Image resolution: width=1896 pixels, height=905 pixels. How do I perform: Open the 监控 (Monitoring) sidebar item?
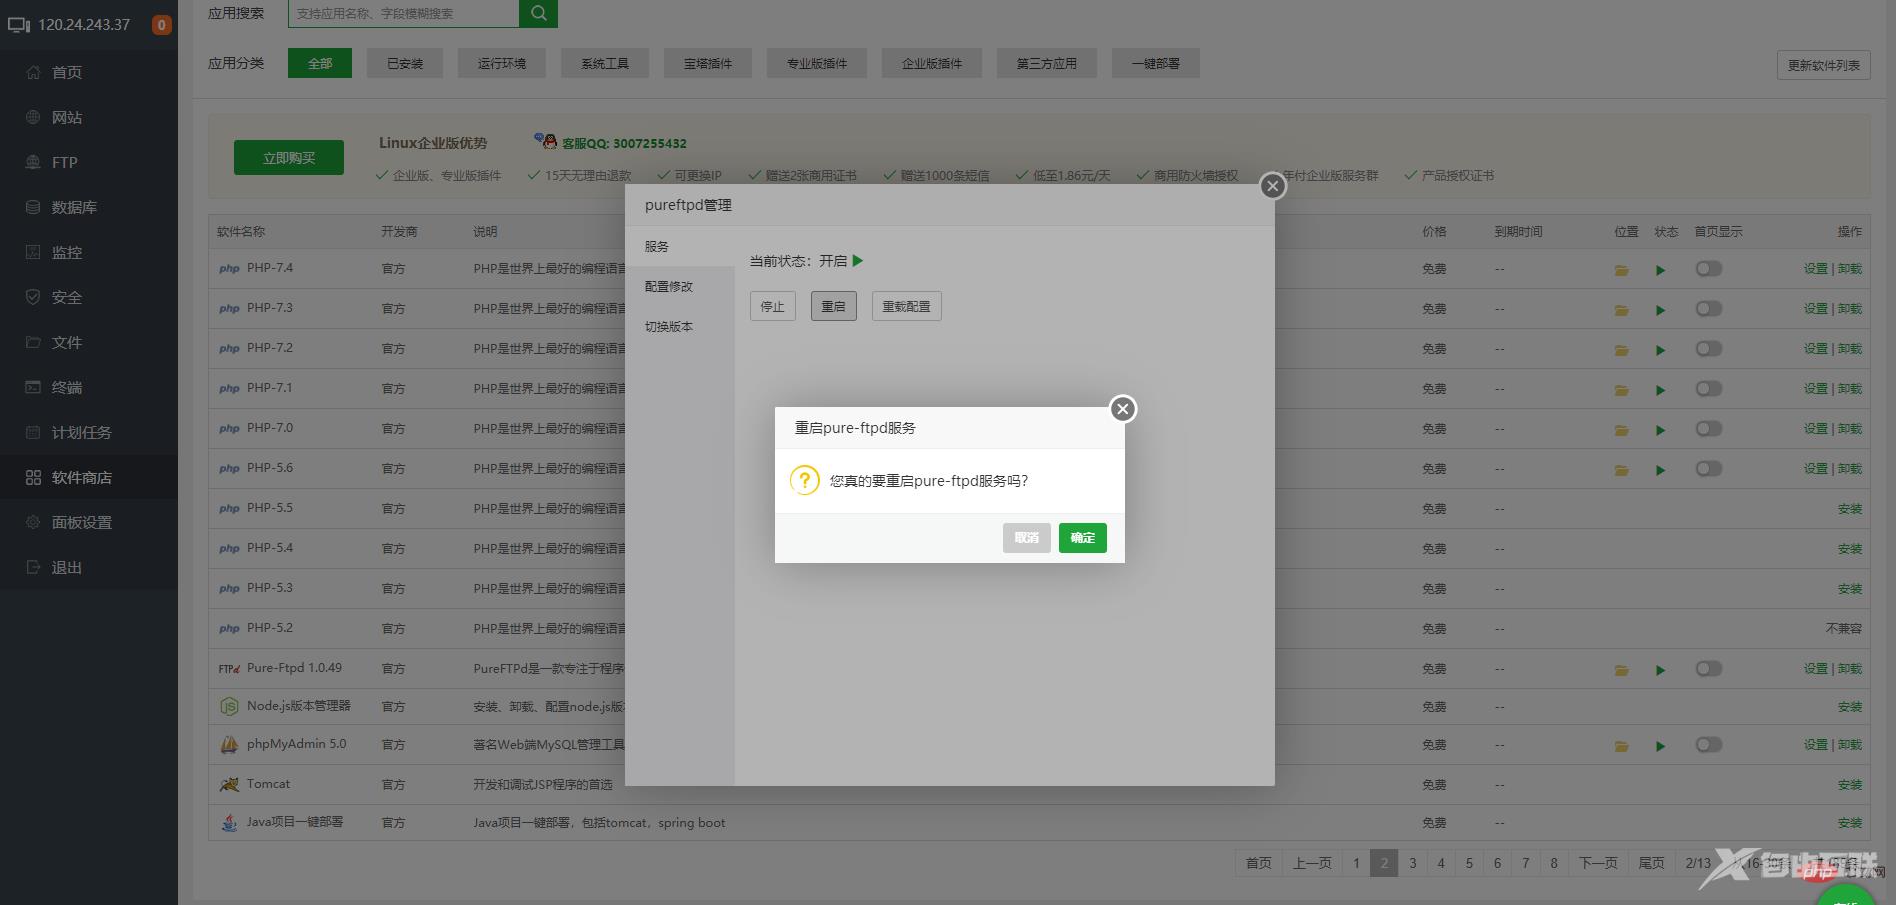coord(66,252)
